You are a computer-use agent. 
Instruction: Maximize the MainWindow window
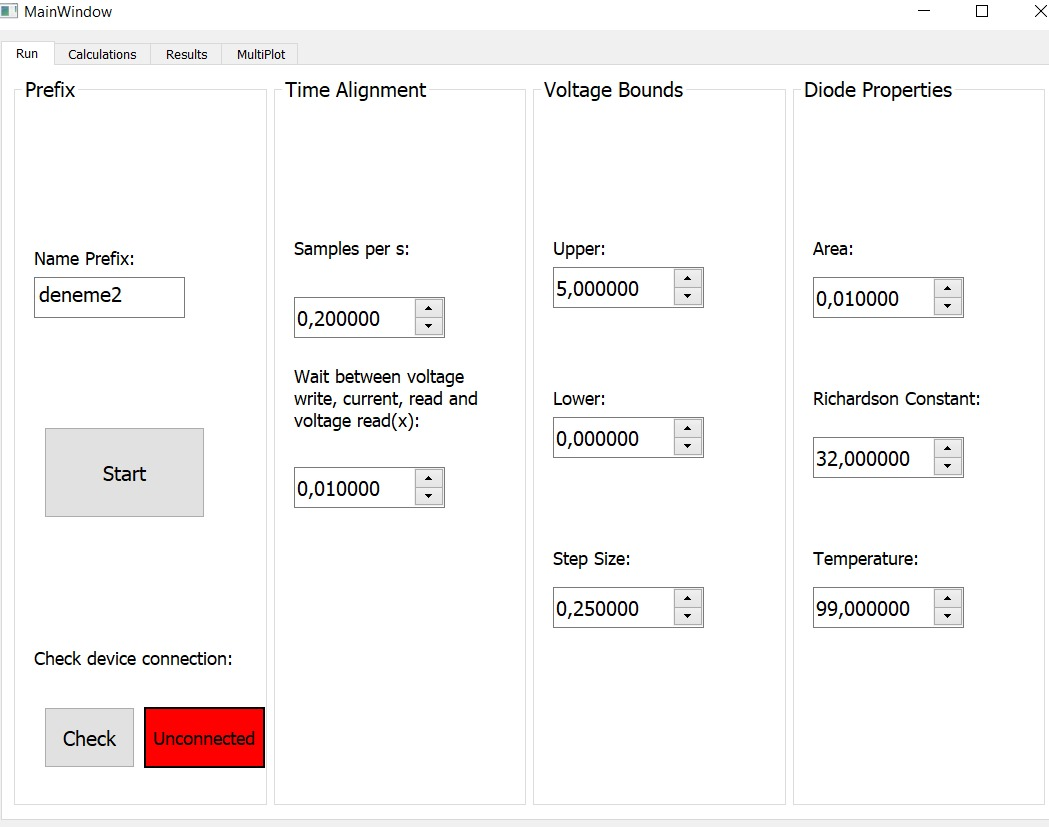(982, 12)
